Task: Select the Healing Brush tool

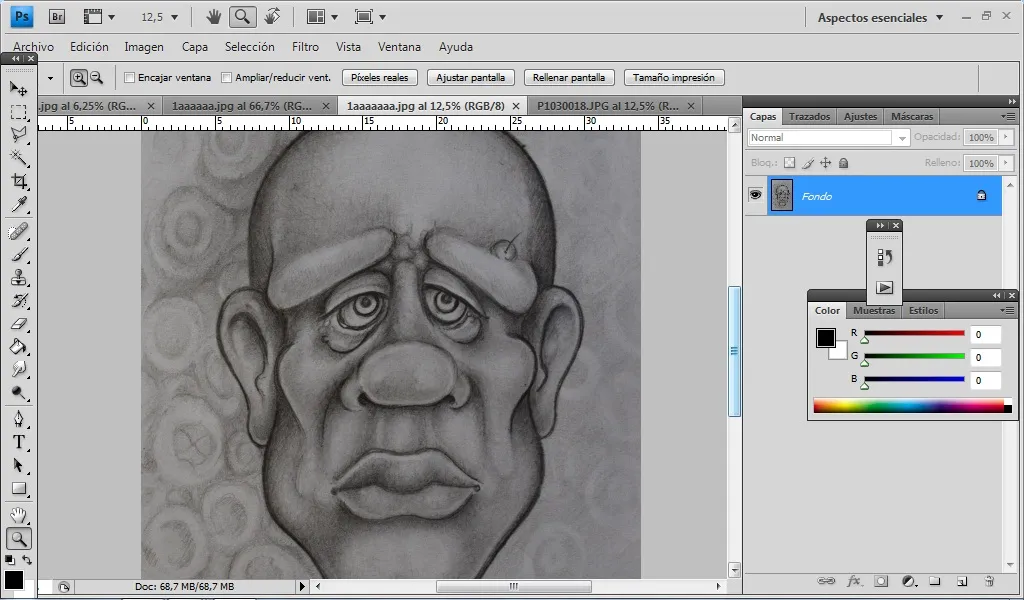Action: (18, 231)
